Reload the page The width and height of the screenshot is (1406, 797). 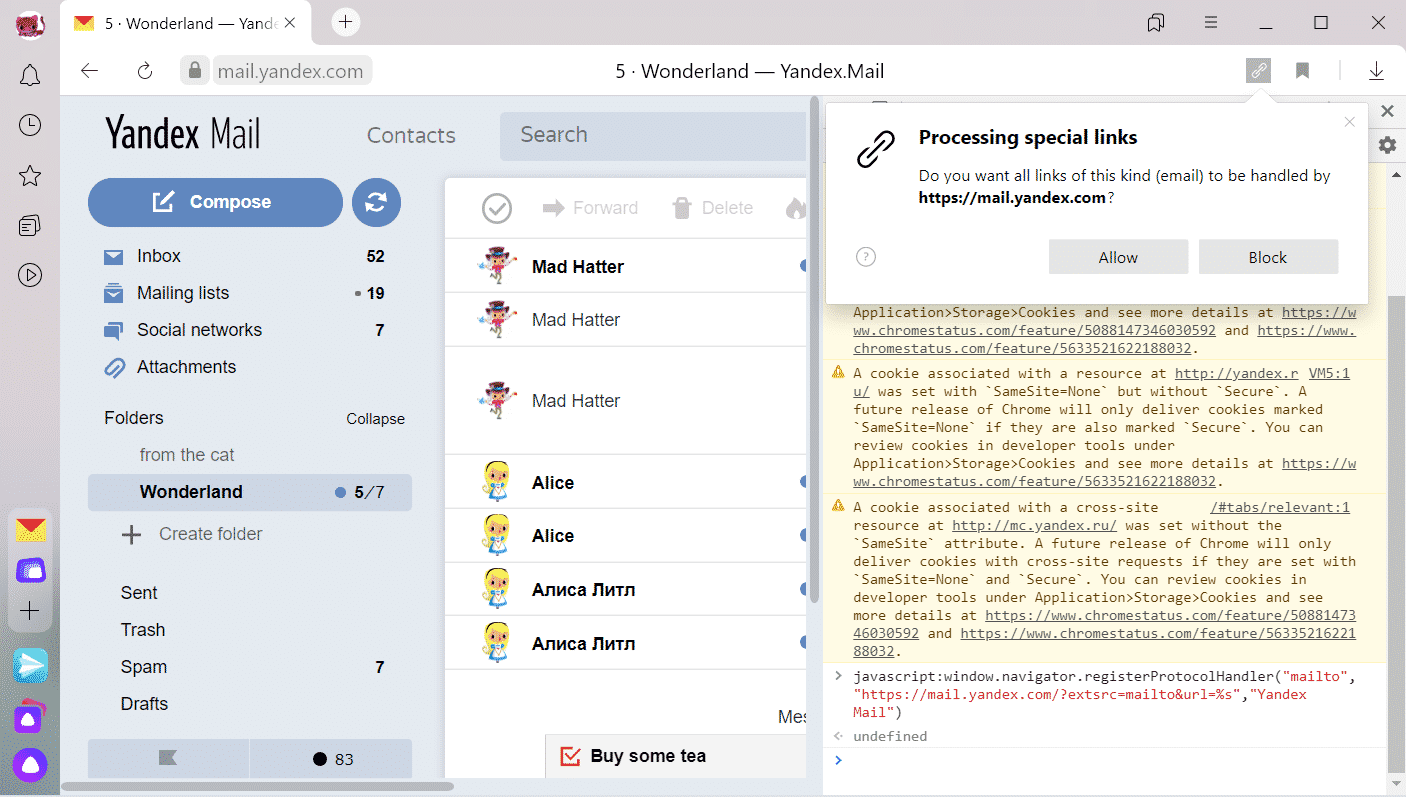145,71
